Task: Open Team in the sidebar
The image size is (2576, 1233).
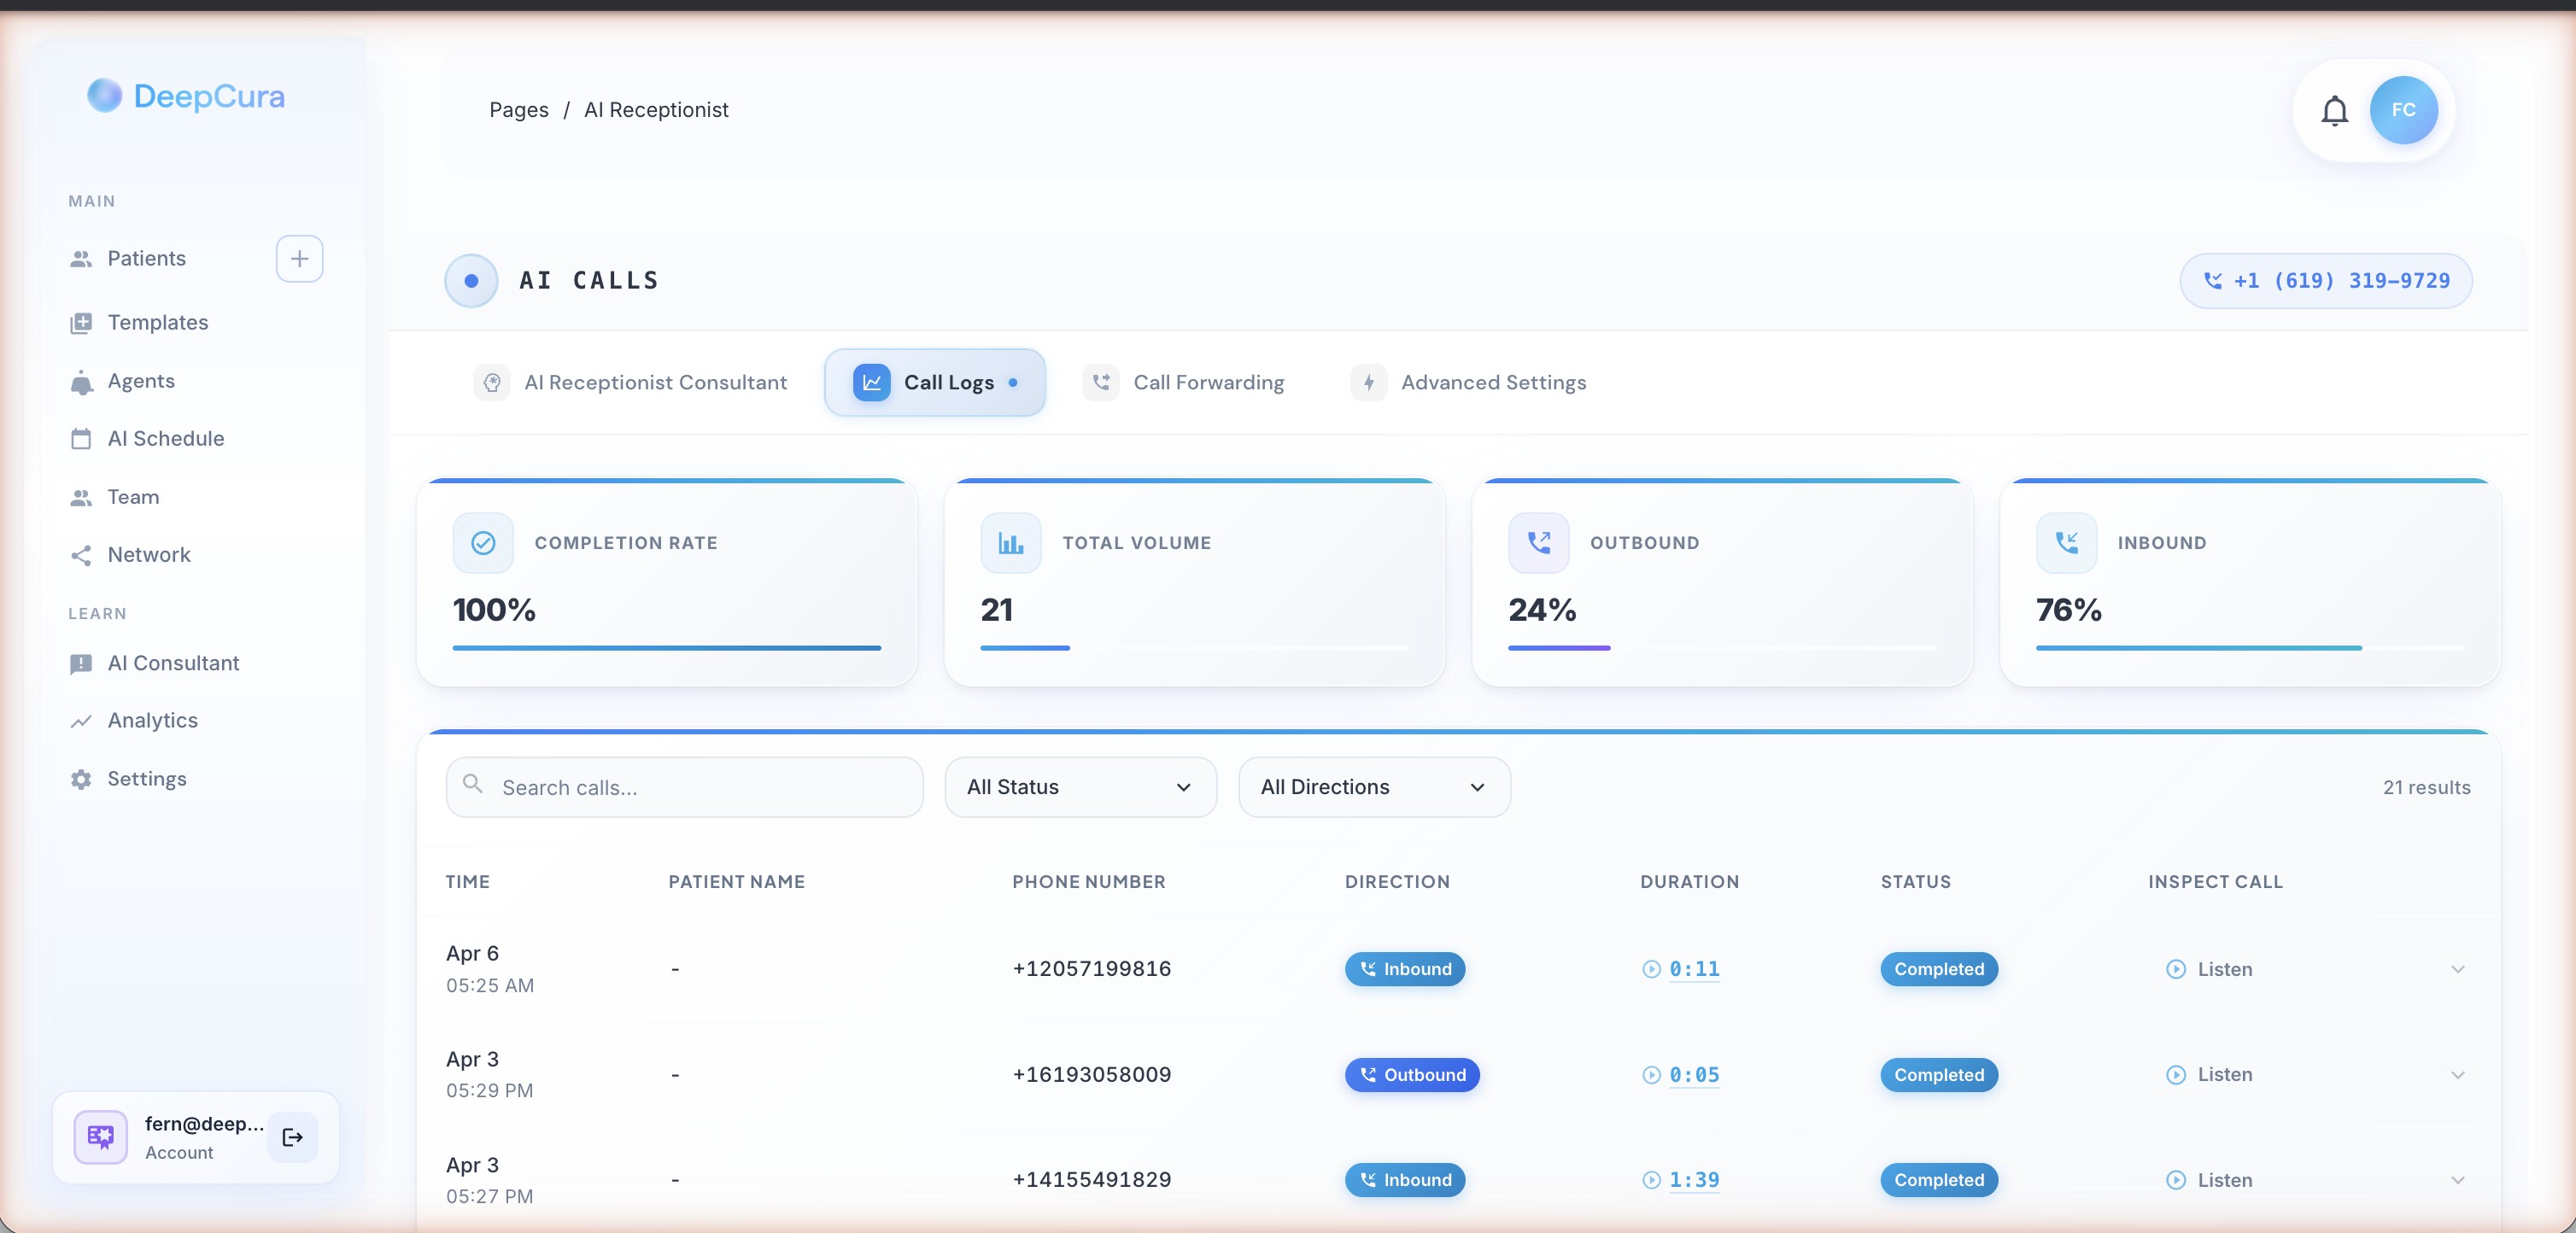Action: click(x=133, y=497)
